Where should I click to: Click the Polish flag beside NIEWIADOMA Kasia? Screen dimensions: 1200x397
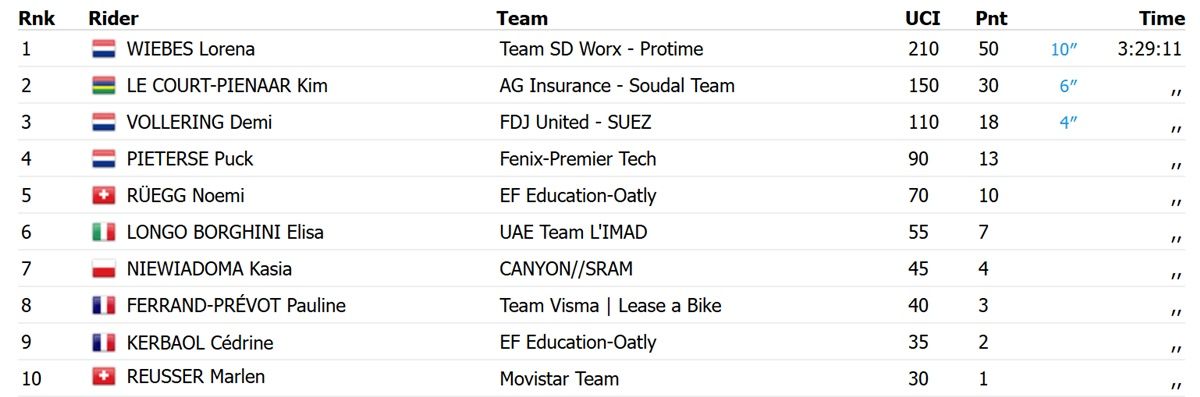[104, 269]
